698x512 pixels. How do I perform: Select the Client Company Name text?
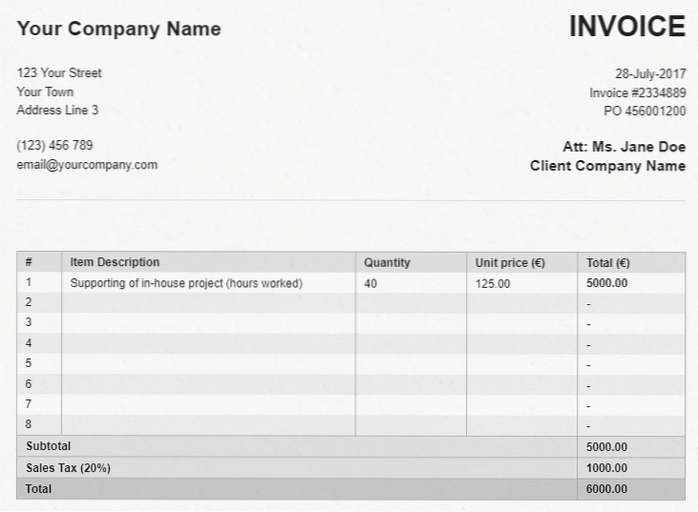[x=607, y=166]
